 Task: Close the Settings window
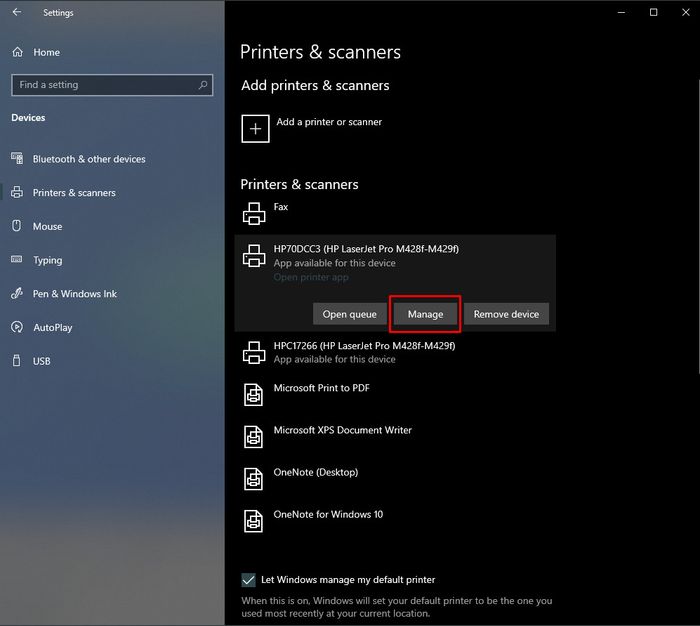tap(685, 12)
